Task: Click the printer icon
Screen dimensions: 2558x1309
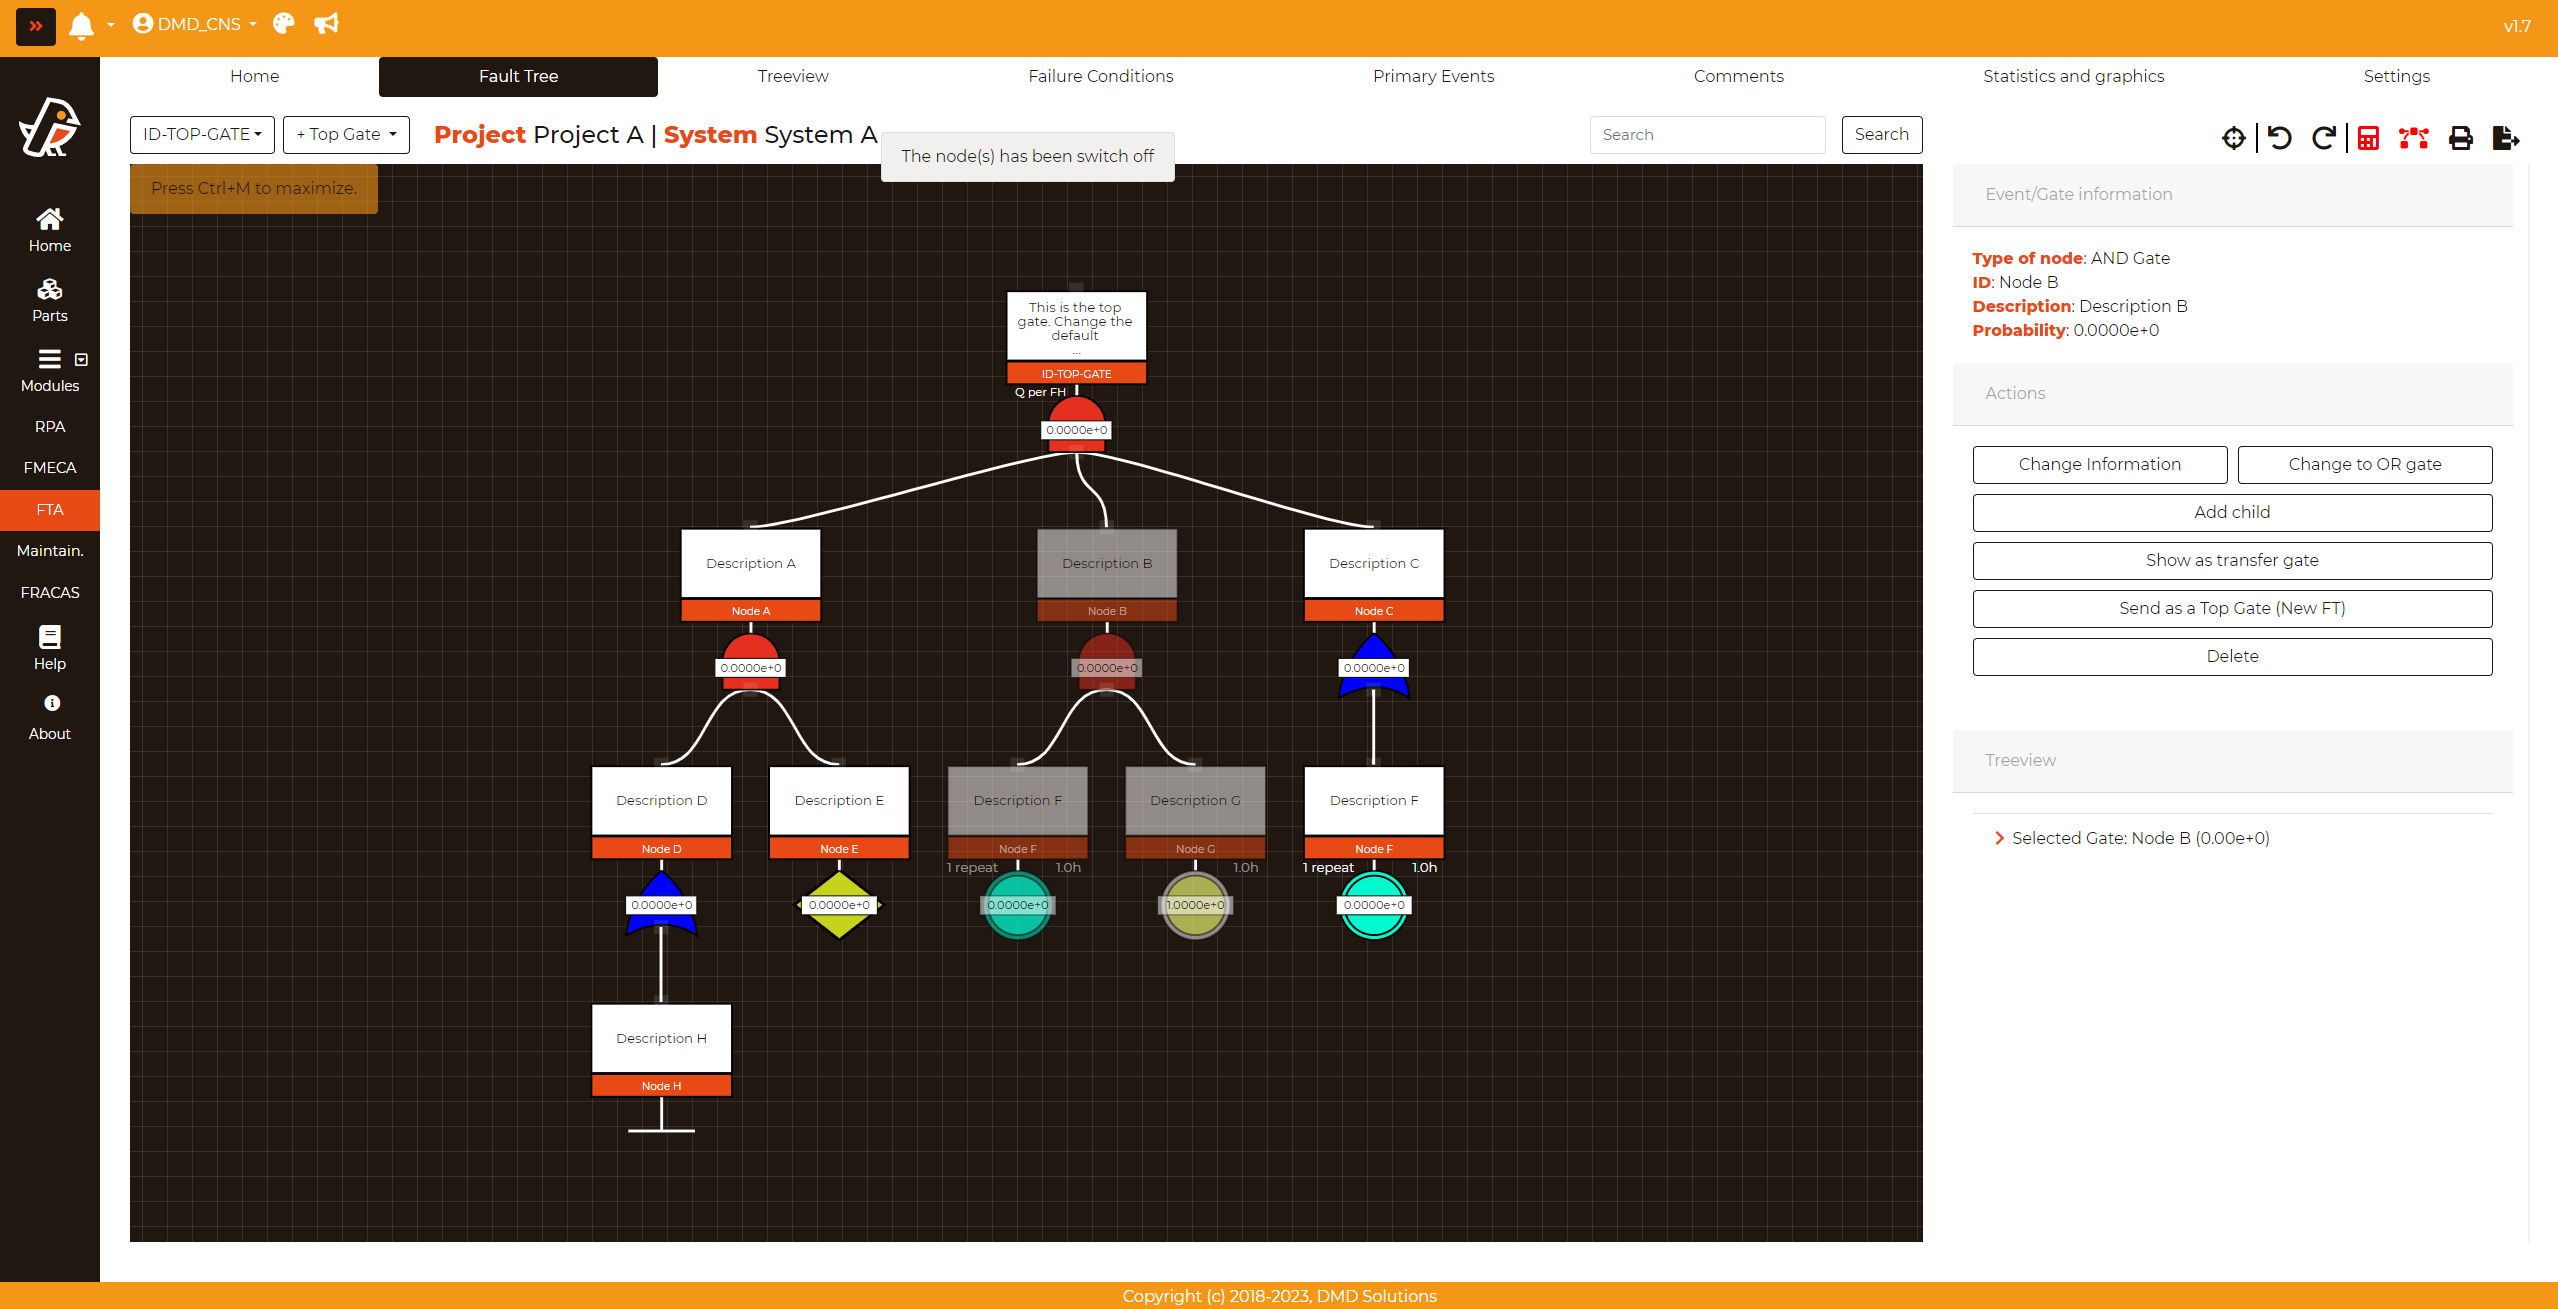Action: [x=2461, y=138]
